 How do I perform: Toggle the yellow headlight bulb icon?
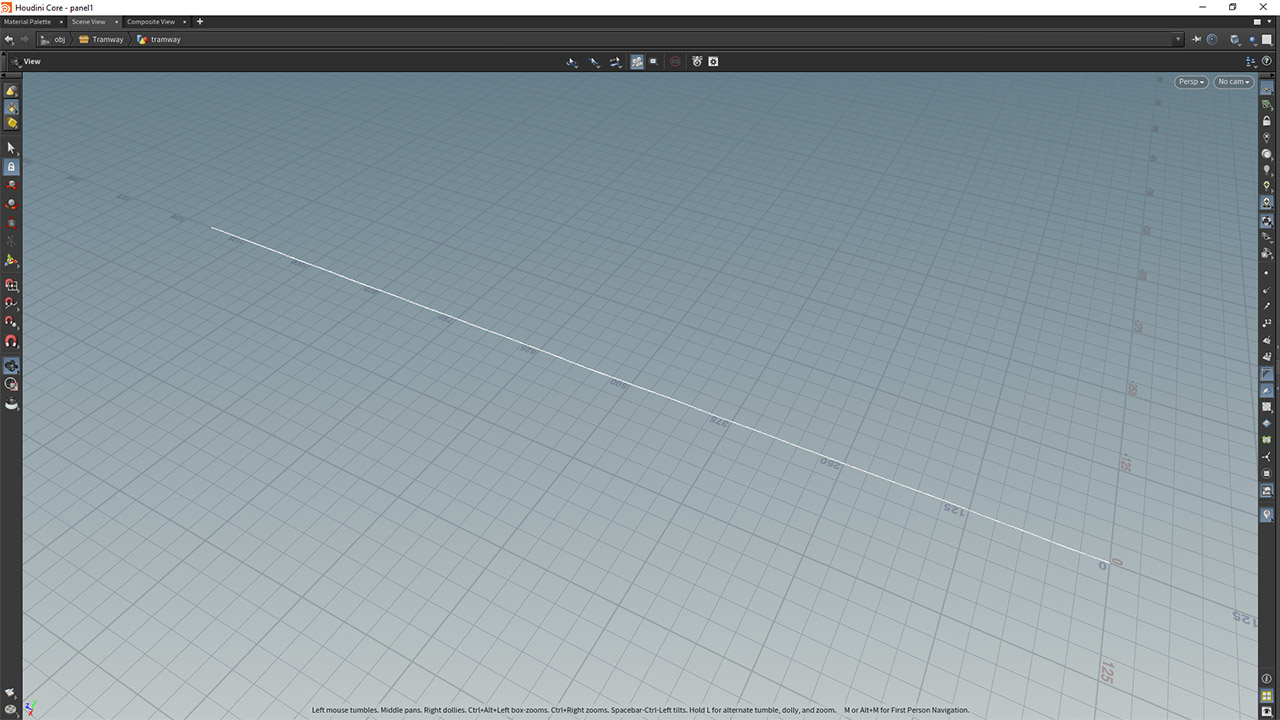(x=1267, y=186)
